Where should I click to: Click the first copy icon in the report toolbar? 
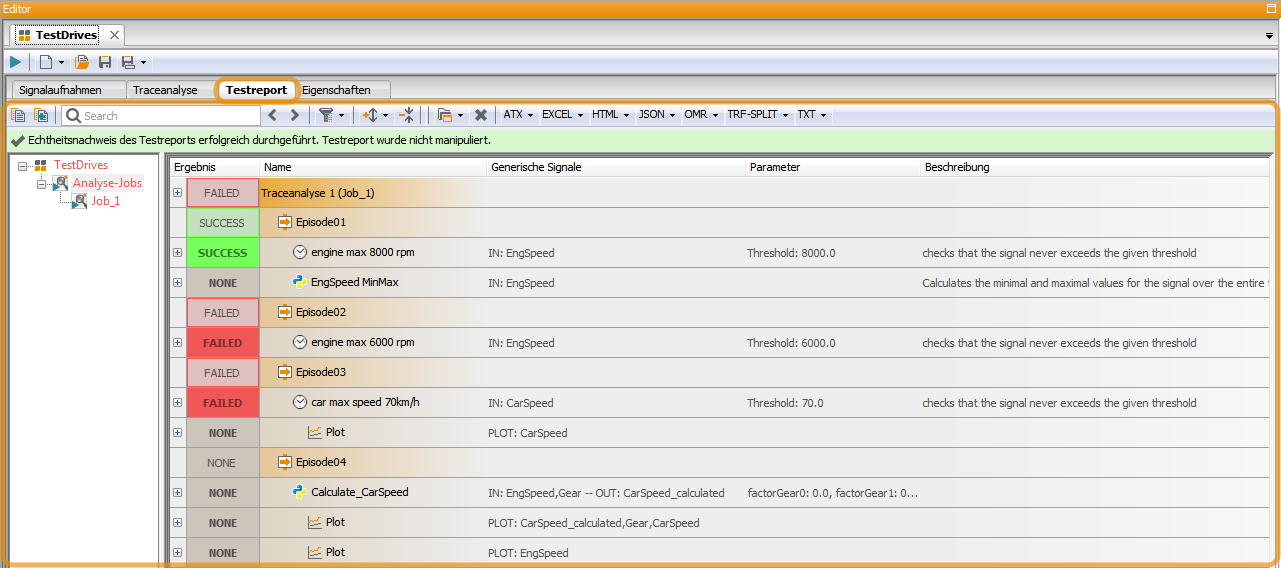pyautogui.click(x=18, y=115)
